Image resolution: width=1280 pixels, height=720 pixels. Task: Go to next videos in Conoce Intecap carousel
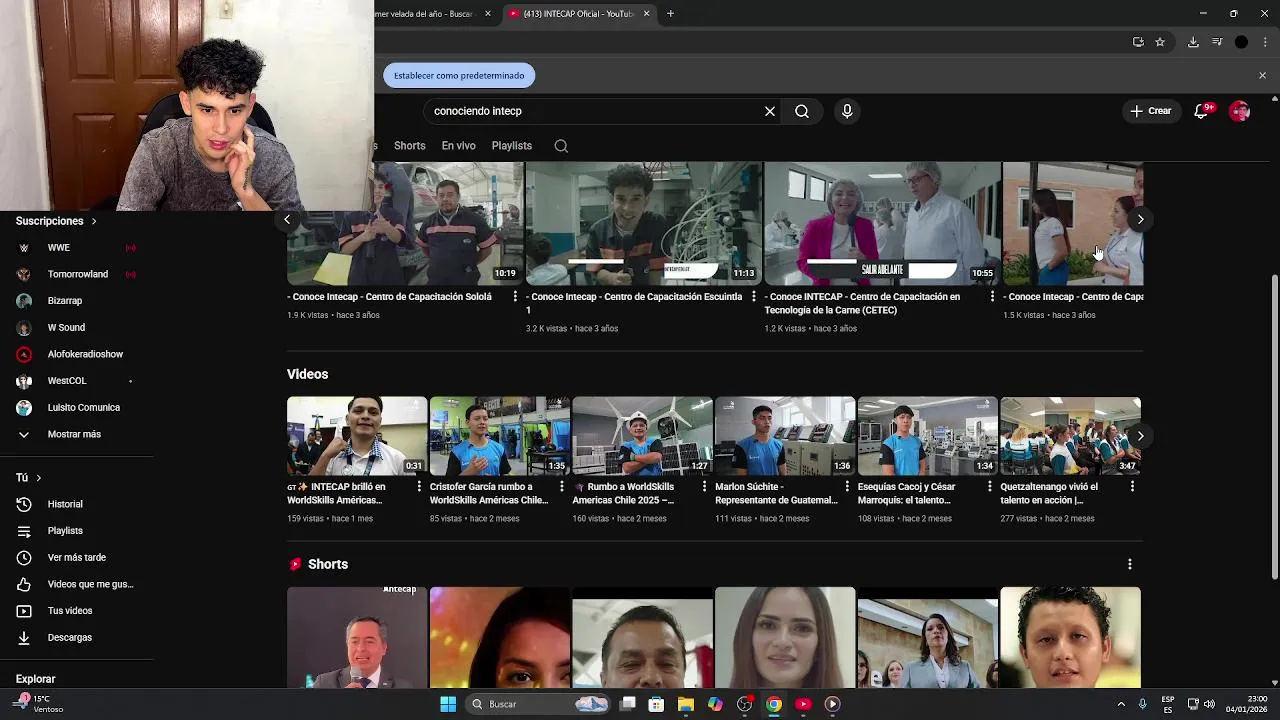(1140, 220)
